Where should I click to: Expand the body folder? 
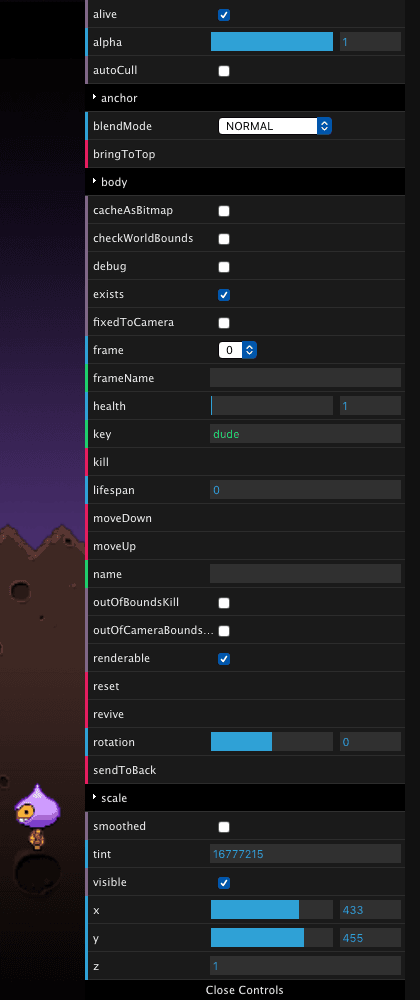tap(245, 182)
